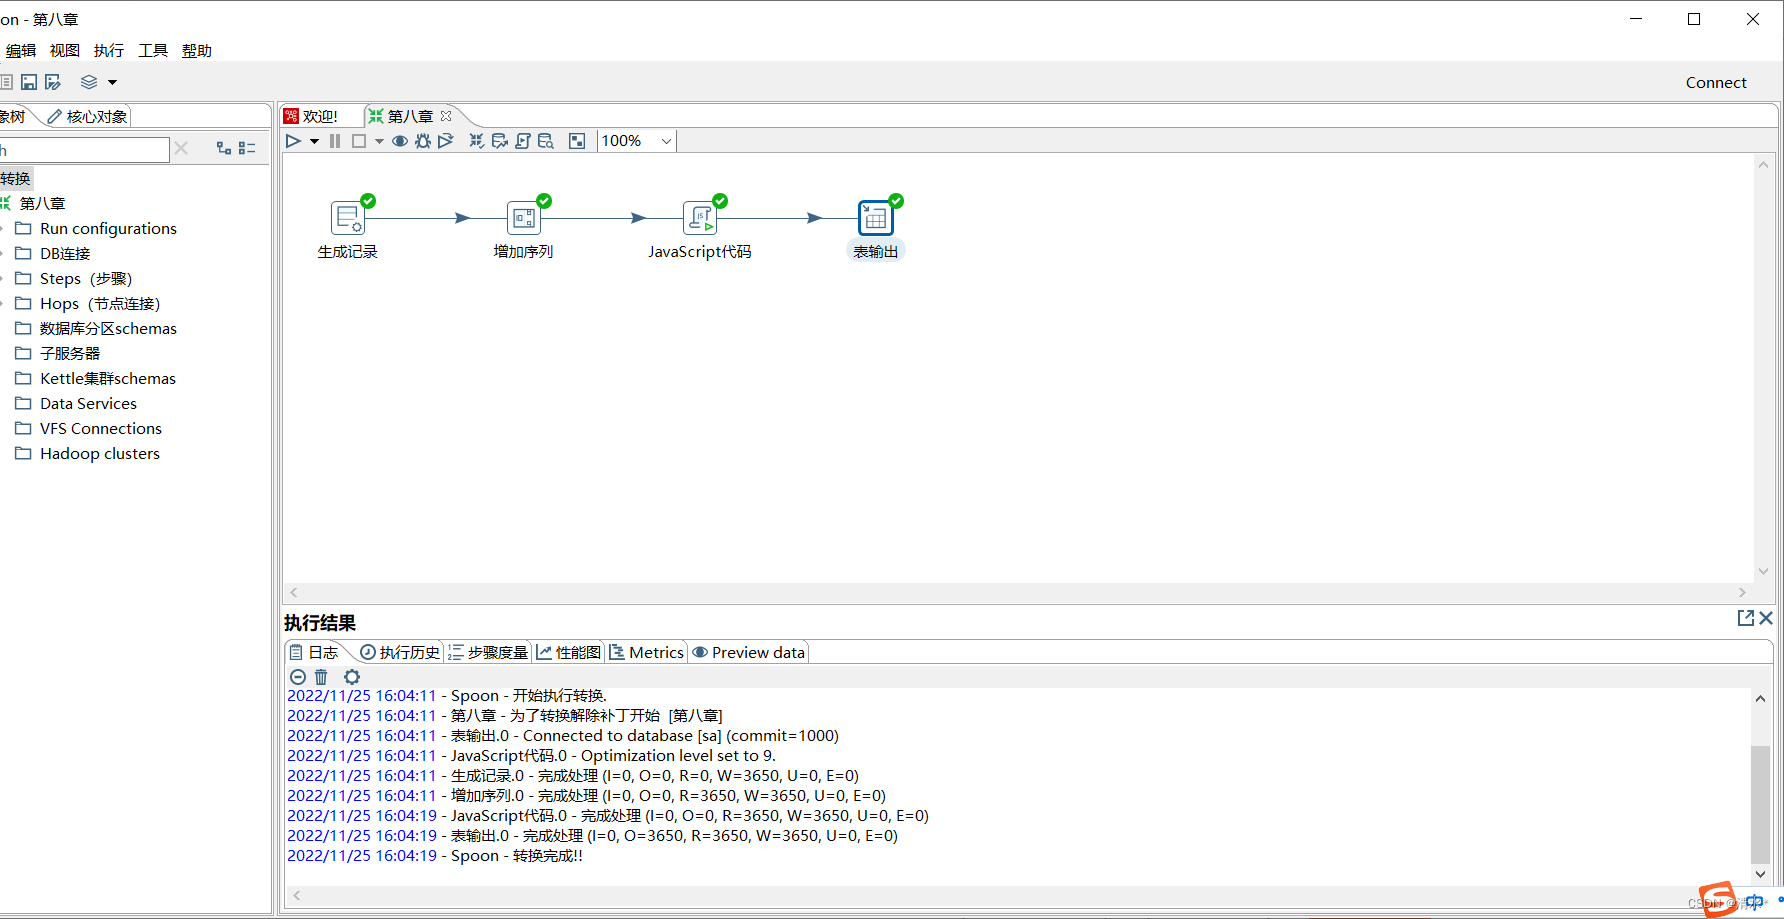Select the Data Services folder
The image size is (1784, 919).
[x=88, y=404]
